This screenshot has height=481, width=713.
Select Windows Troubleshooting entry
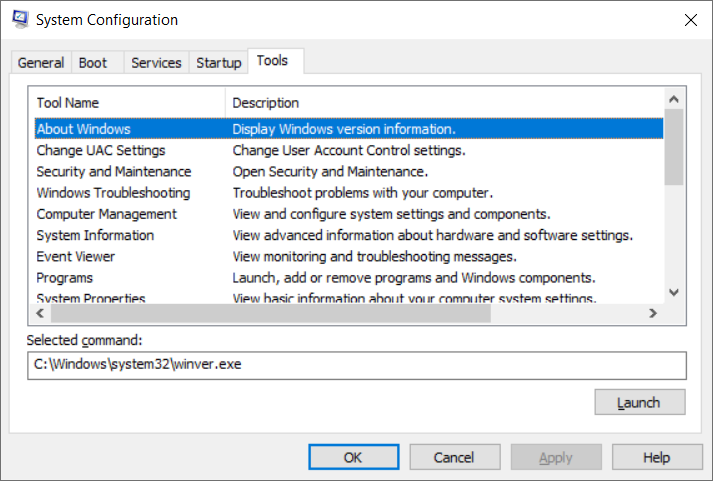(x=349, y=193)
